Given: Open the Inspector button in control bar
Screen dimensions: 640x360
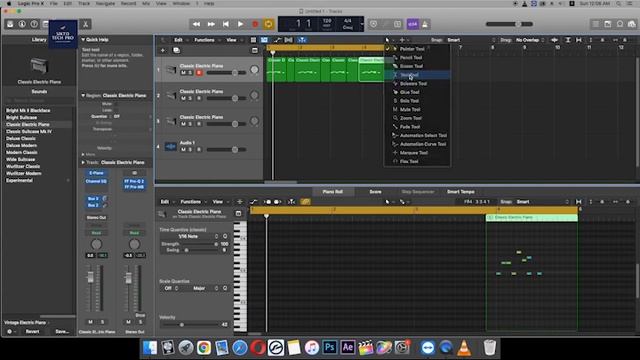Looking at the screenshot, I should pos(22,24).
